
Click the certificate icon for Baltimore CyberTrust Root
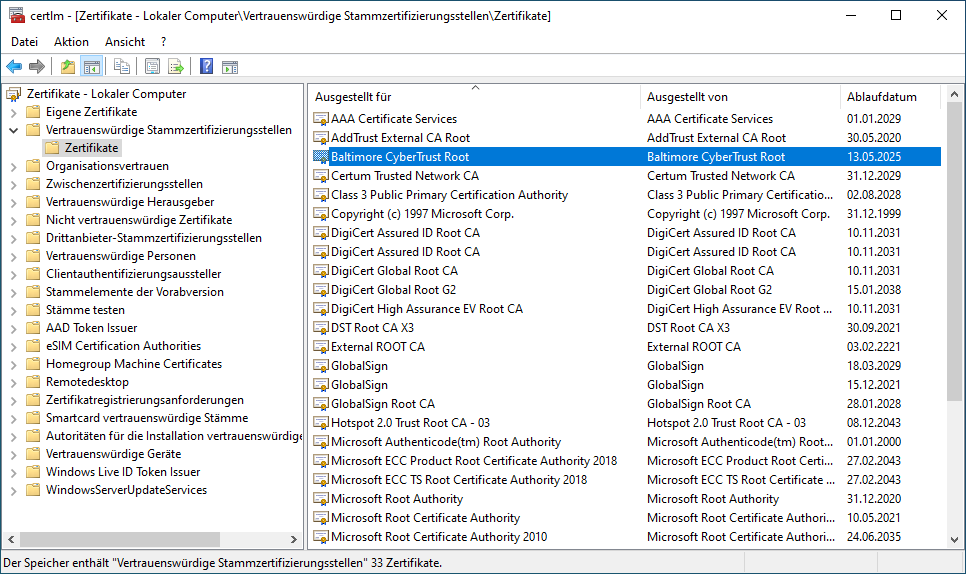[320, 157]
